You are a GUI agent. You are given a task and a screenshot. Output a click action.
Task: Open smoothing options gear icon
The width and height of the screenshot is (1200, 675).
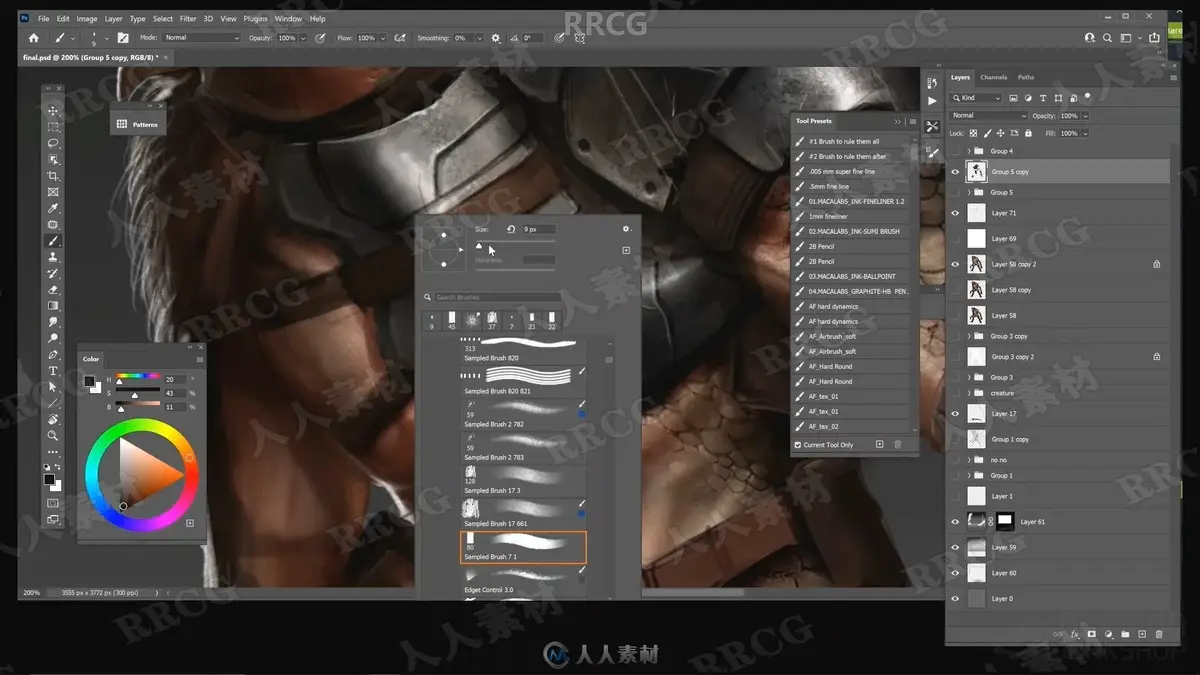[x=495, y=38]
